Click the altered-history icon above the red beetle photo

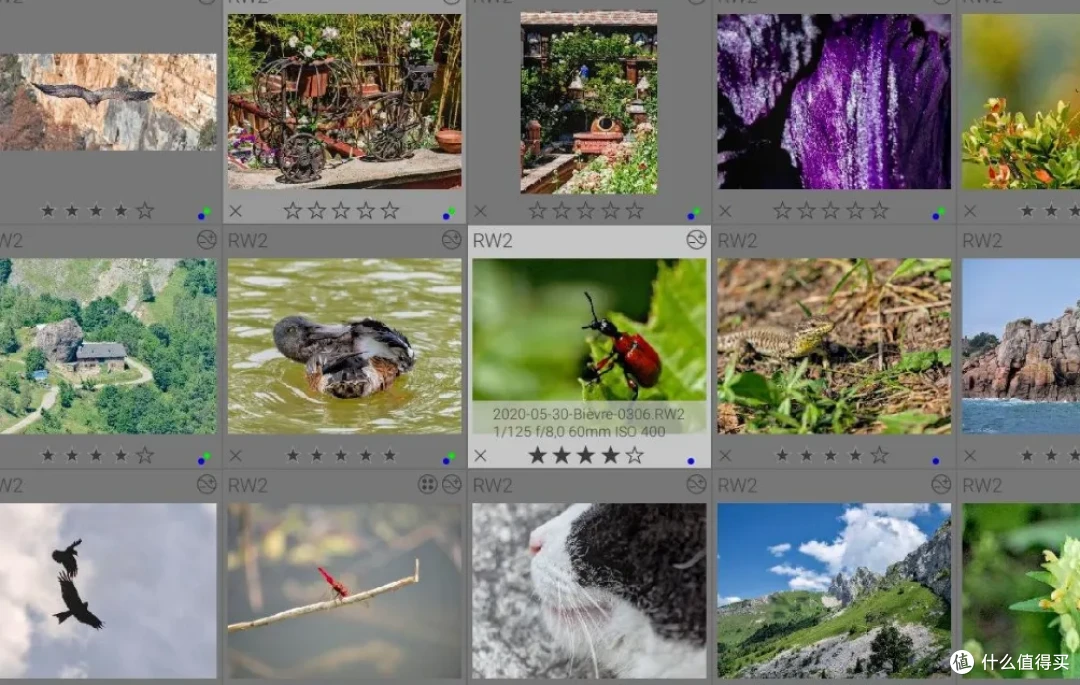[696, 240]
